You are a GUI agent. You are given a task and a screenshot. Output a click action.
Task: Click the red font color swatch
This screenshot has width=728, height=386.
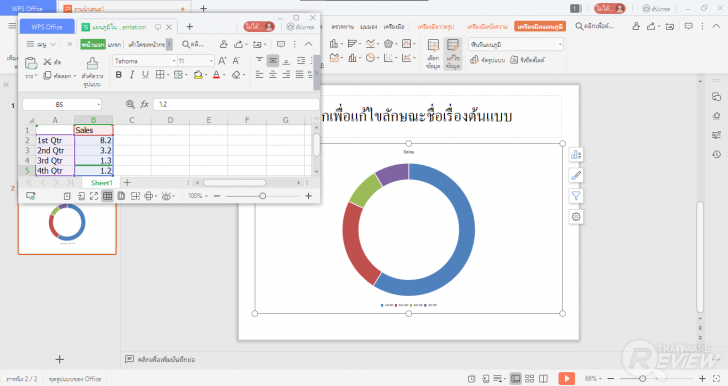click(x=216, y=74)
